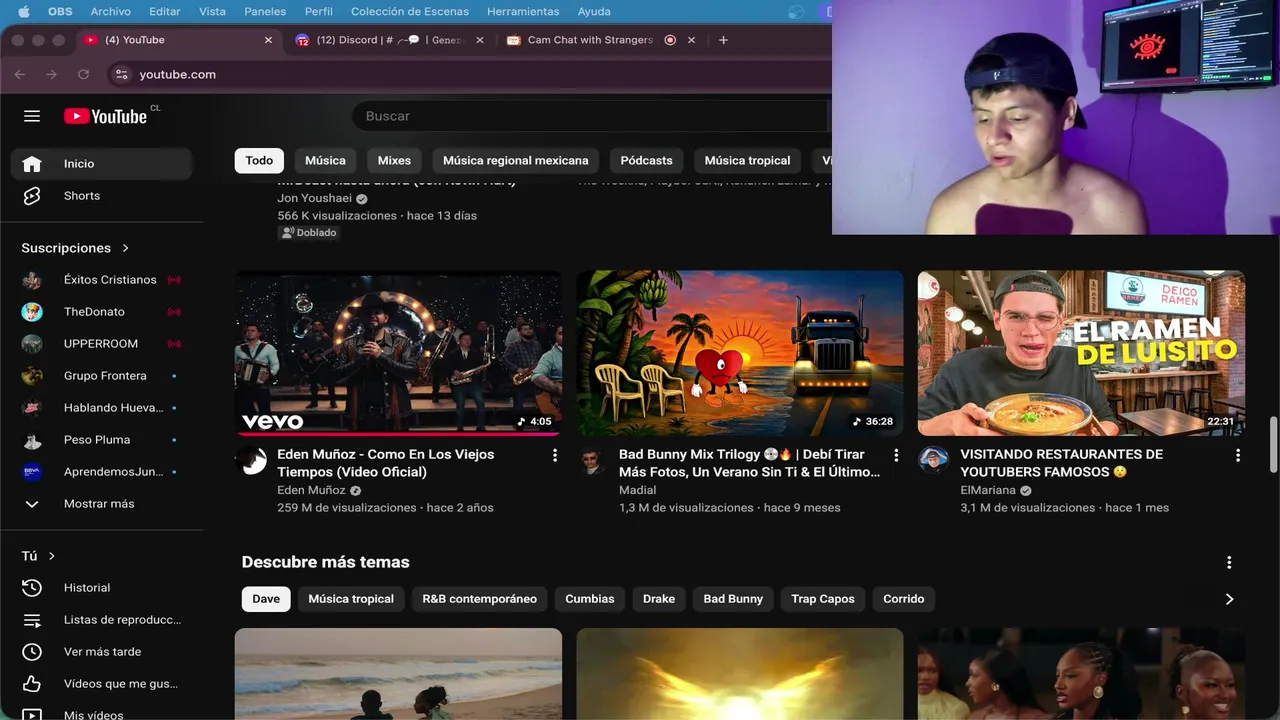The image size is (1280, 720).
Task: Select the Trap Capos topic chip
Action: (x=823, y=599)
